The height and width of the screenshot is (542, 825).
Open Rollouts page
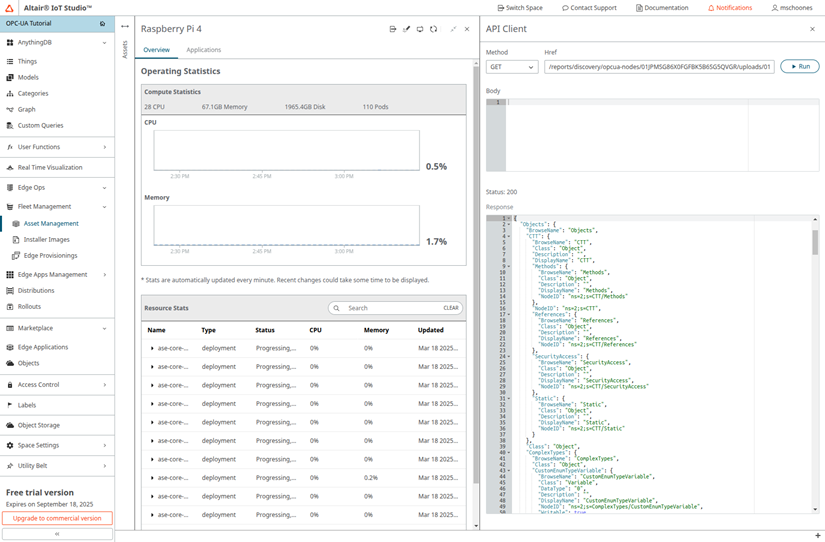click(29, 307)
